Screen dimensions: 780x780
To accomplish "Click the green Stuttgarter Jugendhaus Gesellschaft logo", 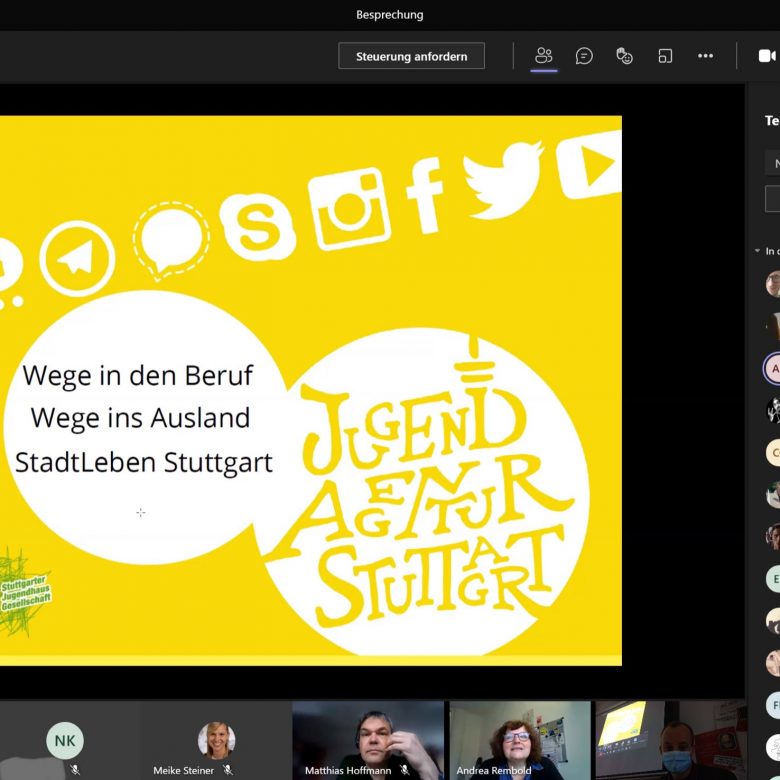I will coord(24,592).
